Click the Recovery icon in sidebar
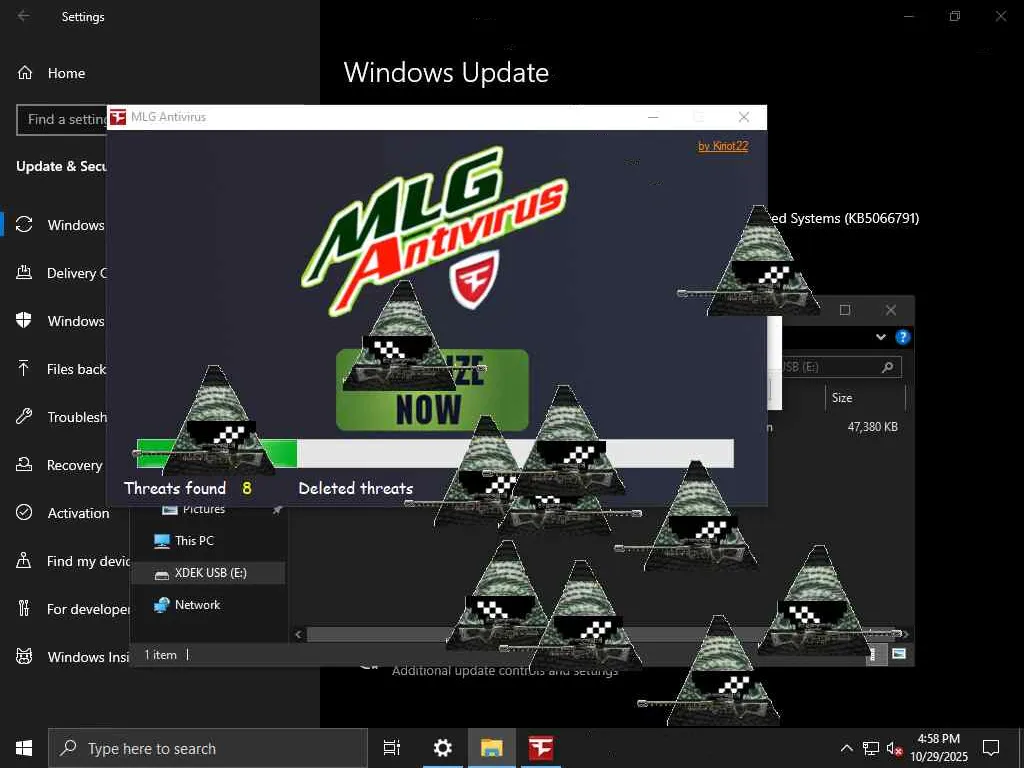 [x=24, y=464]
